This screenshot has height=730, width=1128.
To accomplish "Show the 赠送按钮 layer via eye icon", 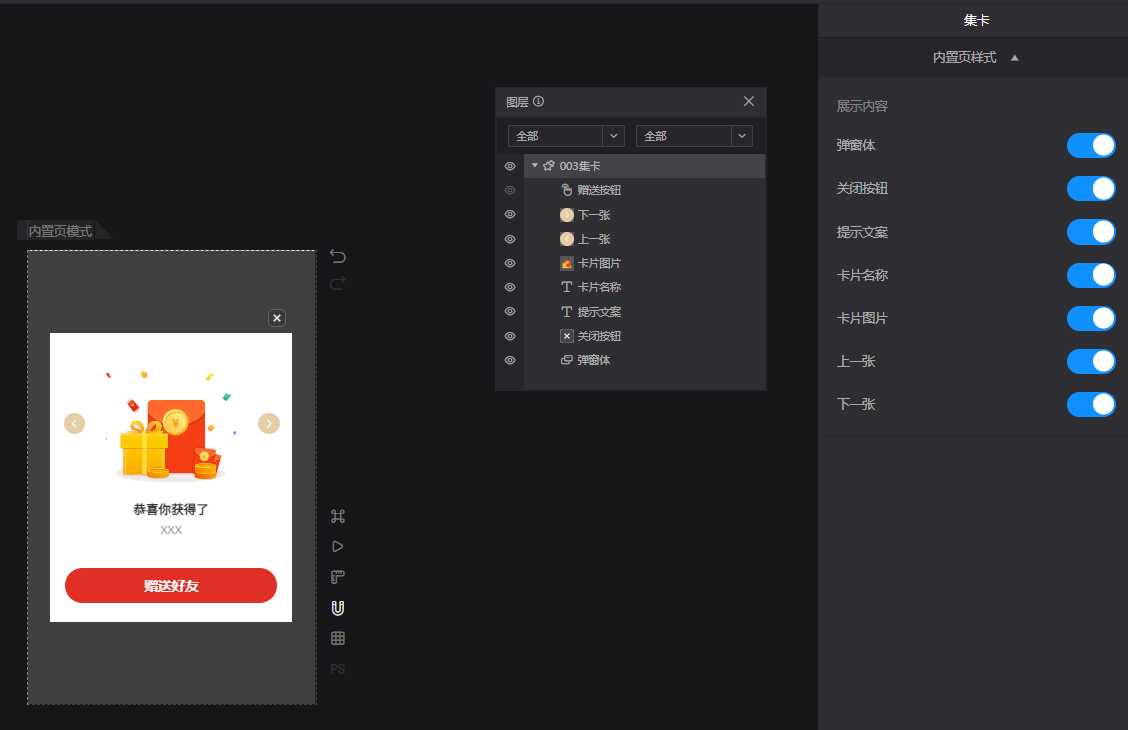I will (510, 191).
